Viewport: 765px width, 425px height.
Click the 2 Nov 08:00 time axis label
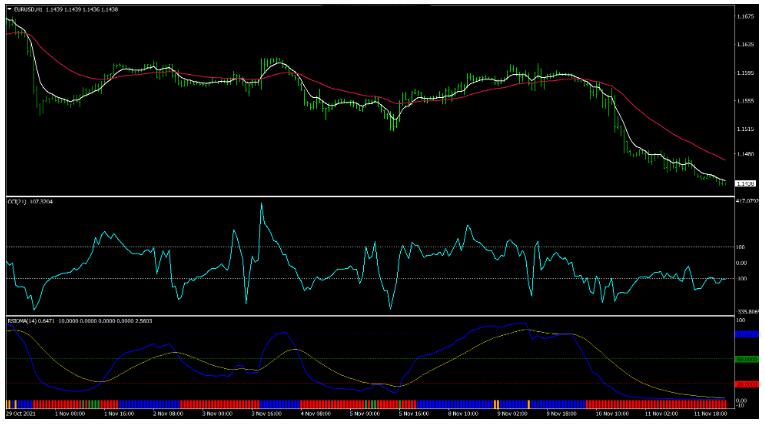point(168,414)
